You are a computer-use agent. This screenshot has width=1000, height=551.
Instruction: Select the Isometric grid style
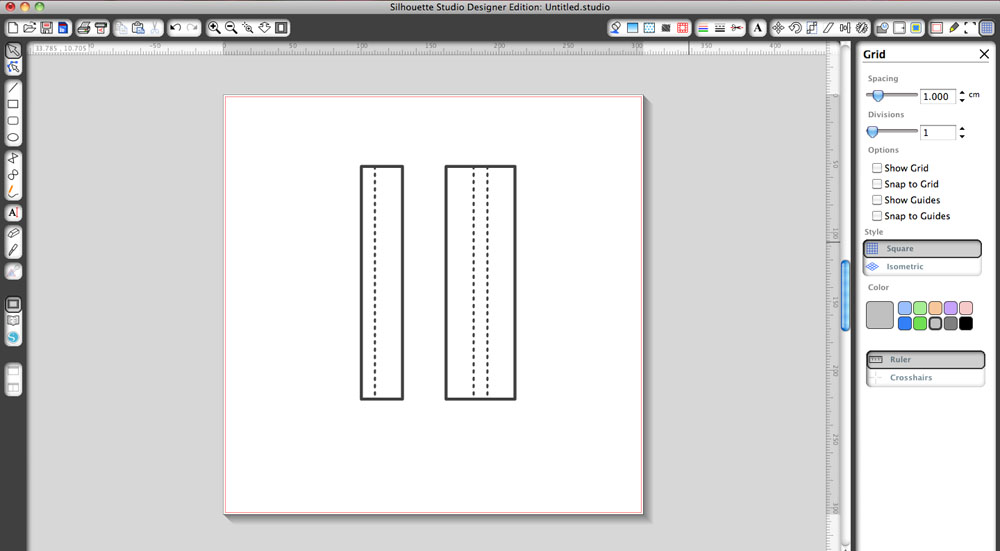click(x=924, y=267)
